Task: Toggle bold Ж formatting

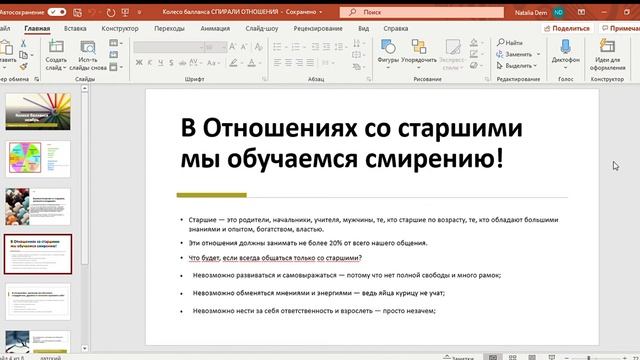Action: tap(139, 63)
